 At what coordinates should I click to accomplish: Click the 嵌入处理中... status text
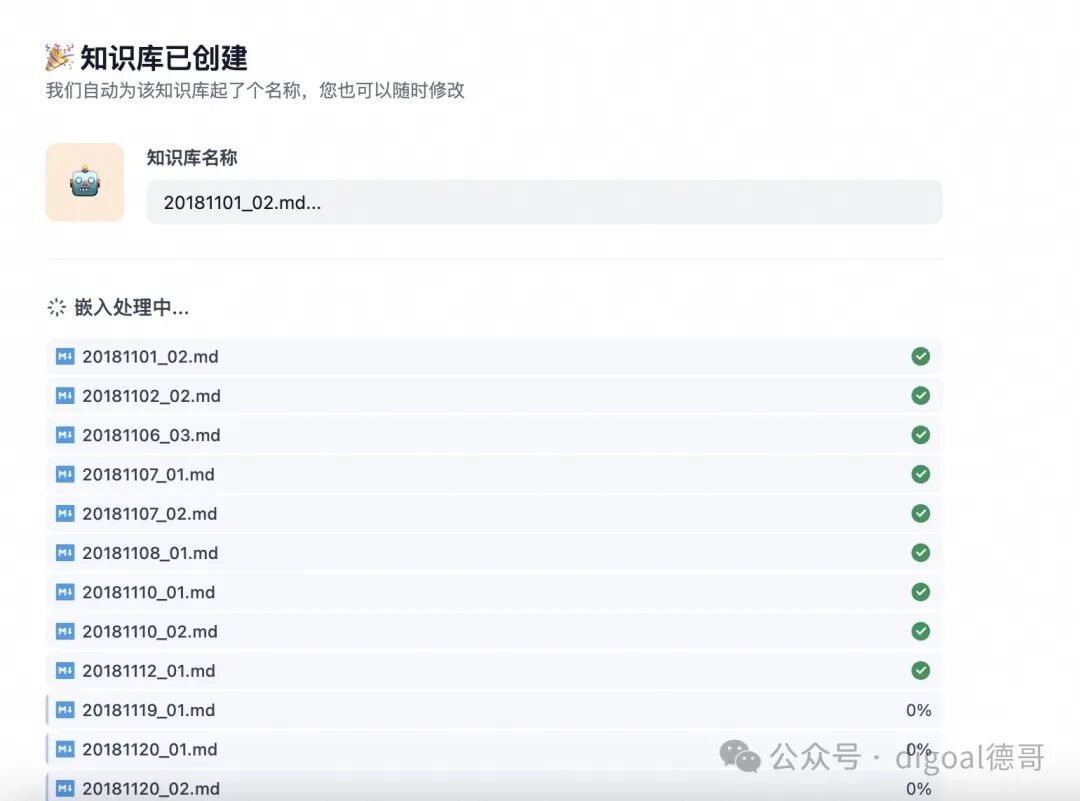coord(132,307)
